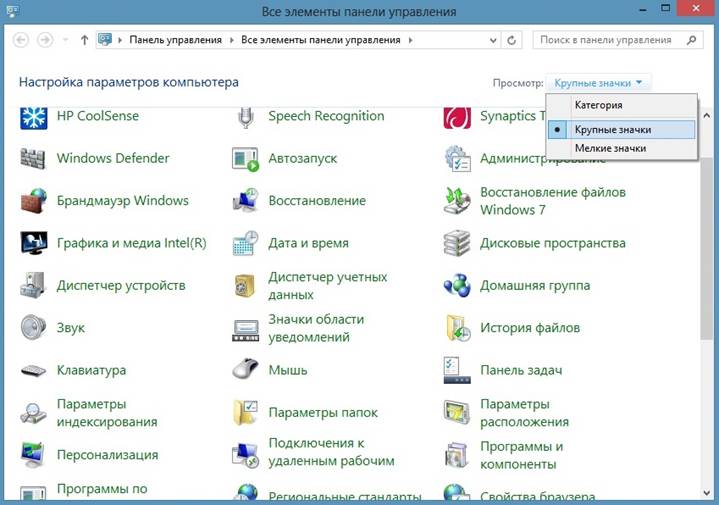Click the История файлов folder icon
This screenshot has width=719, height=505.
pyautogui.click(x=458, y=328)
